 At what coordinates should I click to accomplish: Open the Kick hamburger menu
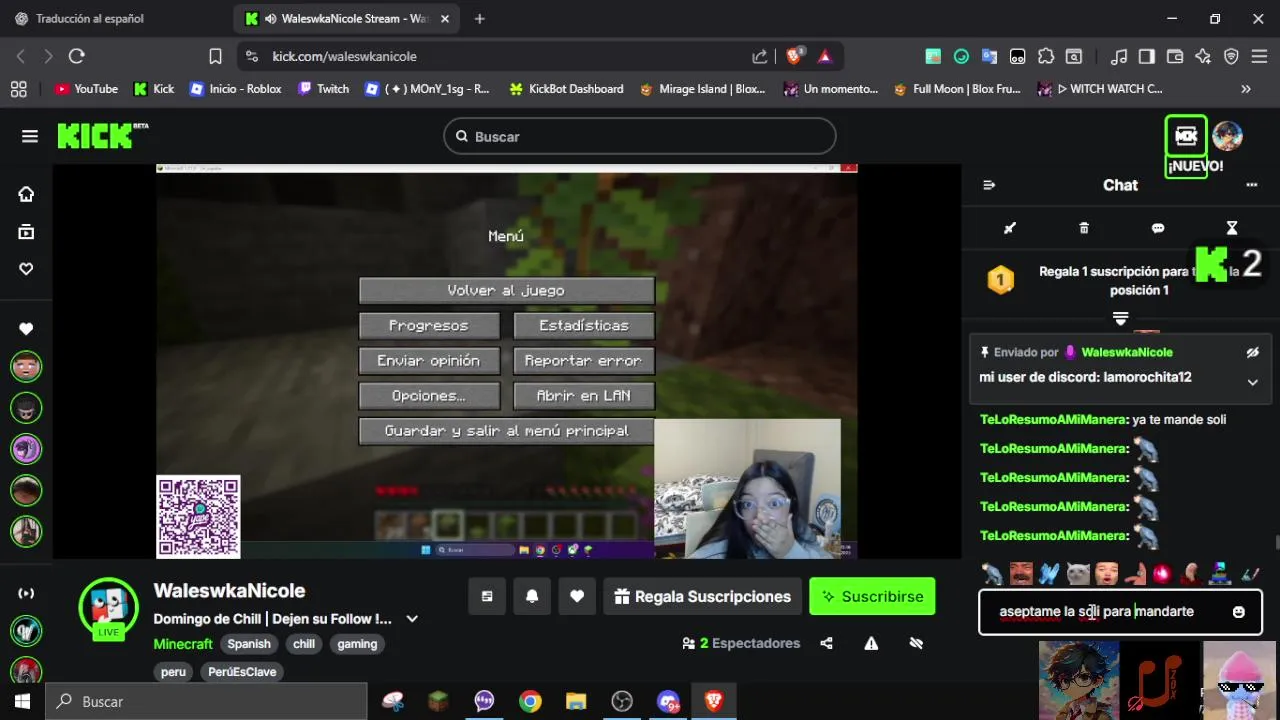(x=30, y=136)
